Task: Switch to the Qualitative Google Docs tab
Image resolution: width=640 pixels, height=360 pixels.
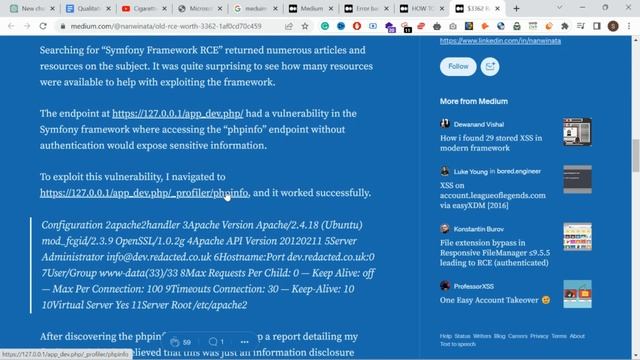Action: (x=88, y=9)
